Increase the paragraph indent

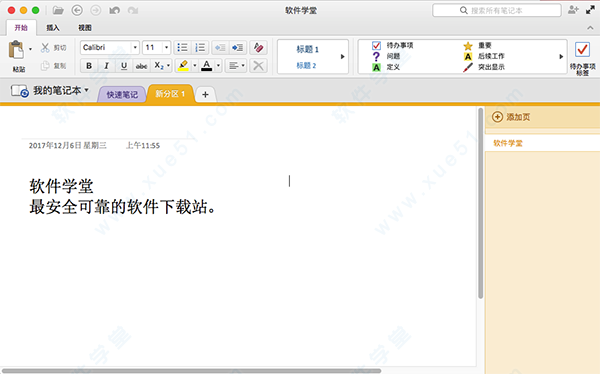[237, 47]
